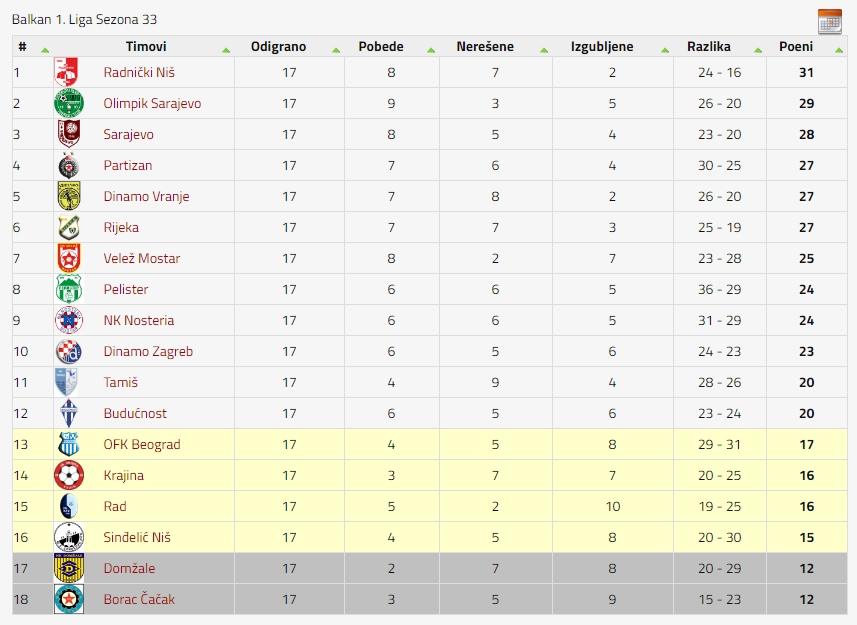Open the calendar icon at top right
Image resolution: width=857 pixels, height=625 pixels.
pos(830,21)
